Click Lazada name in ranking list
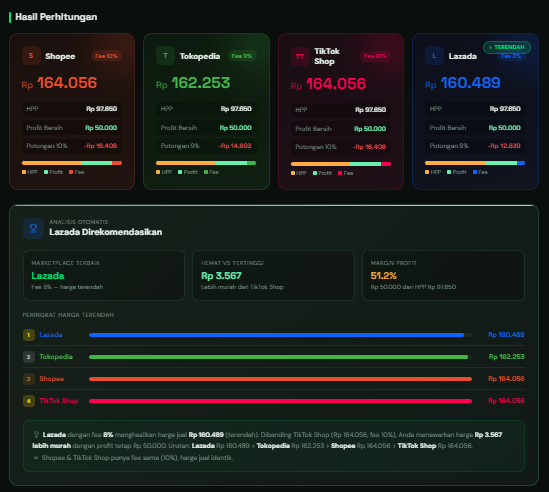549x492 pixels. point(51,335)
